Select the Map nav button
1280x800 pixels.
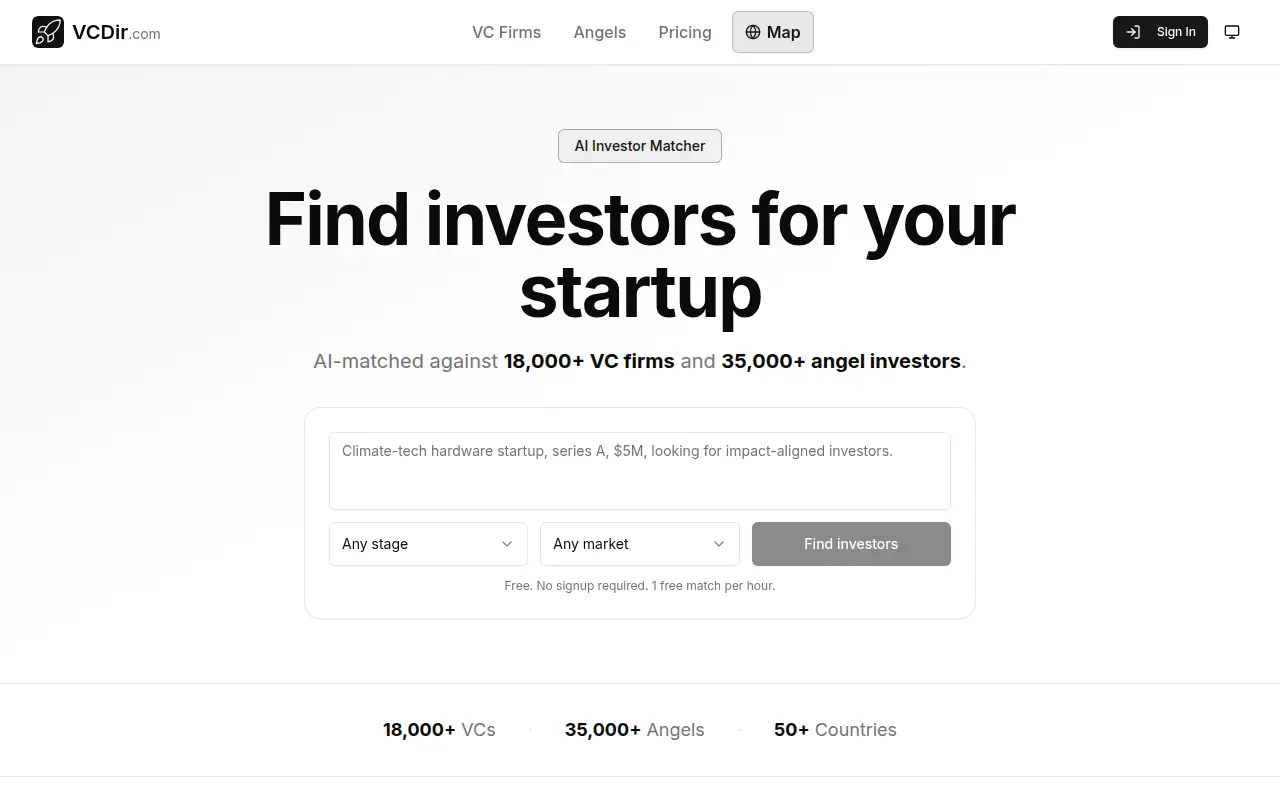pyautogui.click(x=773, y=32)
